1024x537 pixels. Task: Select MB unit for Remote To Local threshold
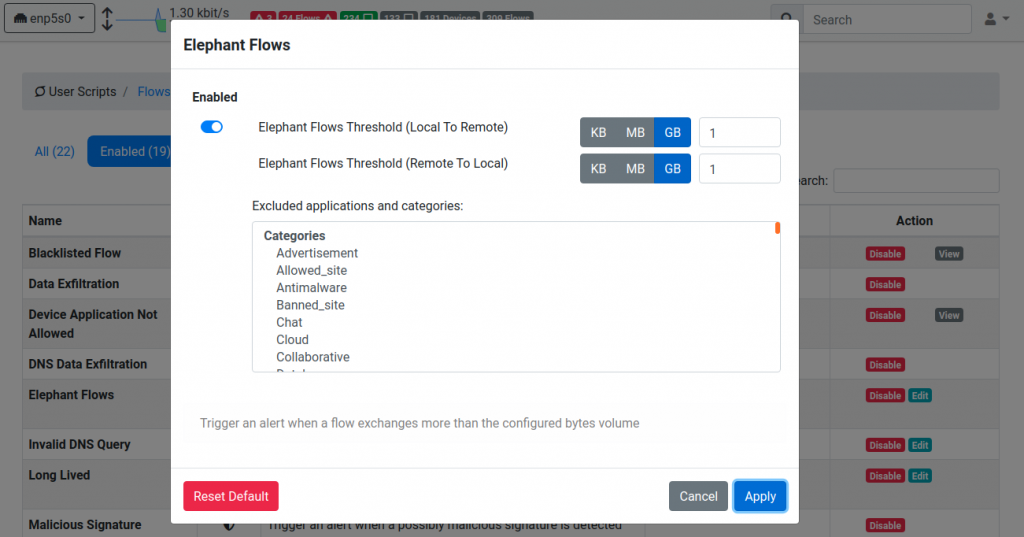pyautogui.click(x=635, y=169)
